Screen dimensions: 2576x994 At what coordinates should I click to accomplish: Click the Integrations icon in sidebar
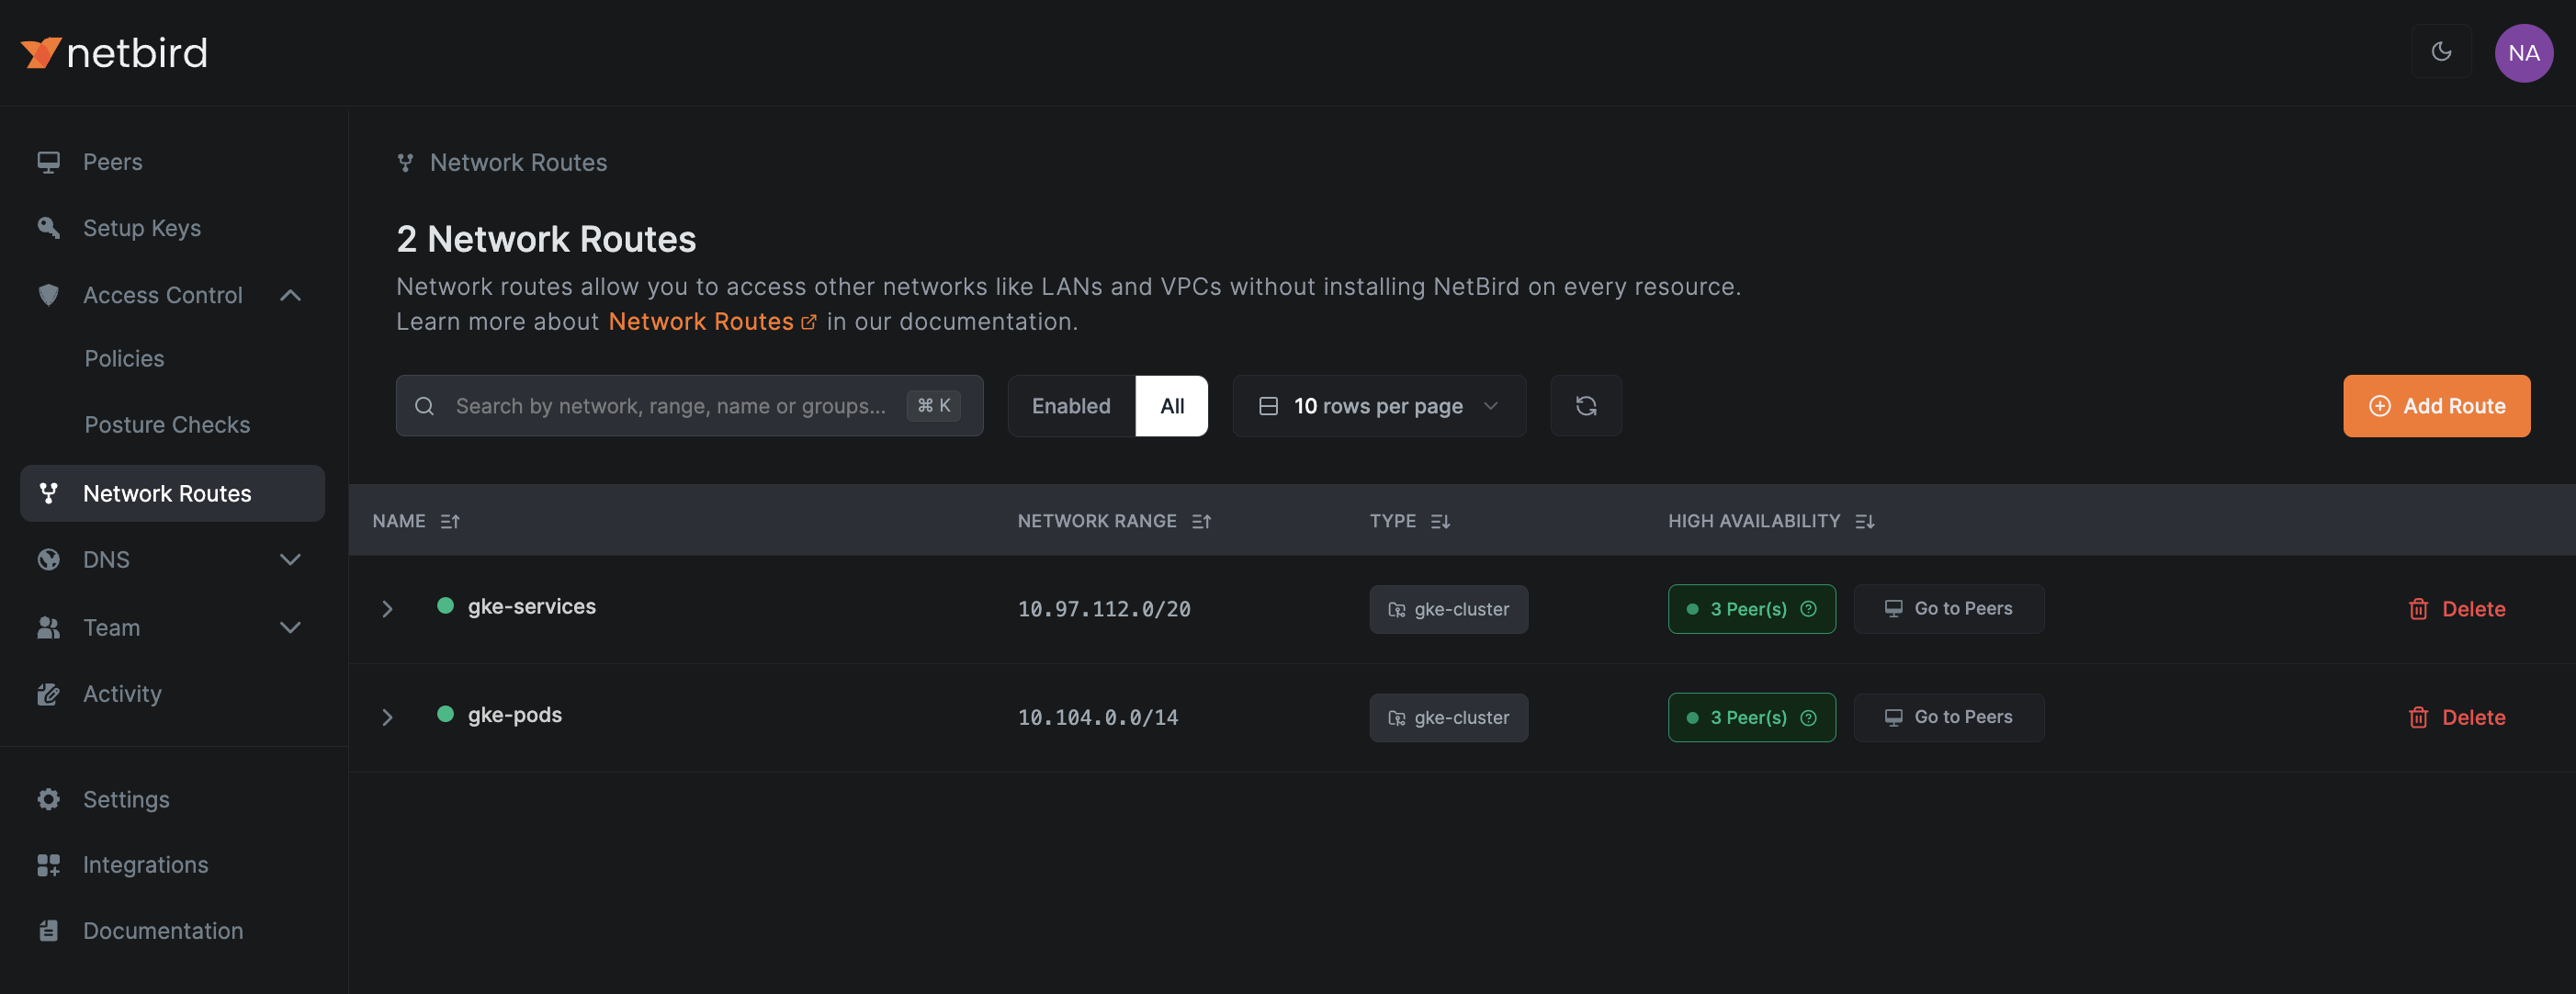point(48,864)
